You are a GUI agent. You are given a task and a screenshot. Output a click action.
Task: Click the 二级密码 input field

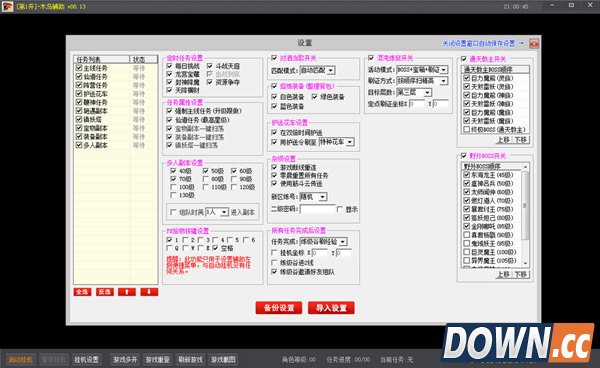(317, 209)
